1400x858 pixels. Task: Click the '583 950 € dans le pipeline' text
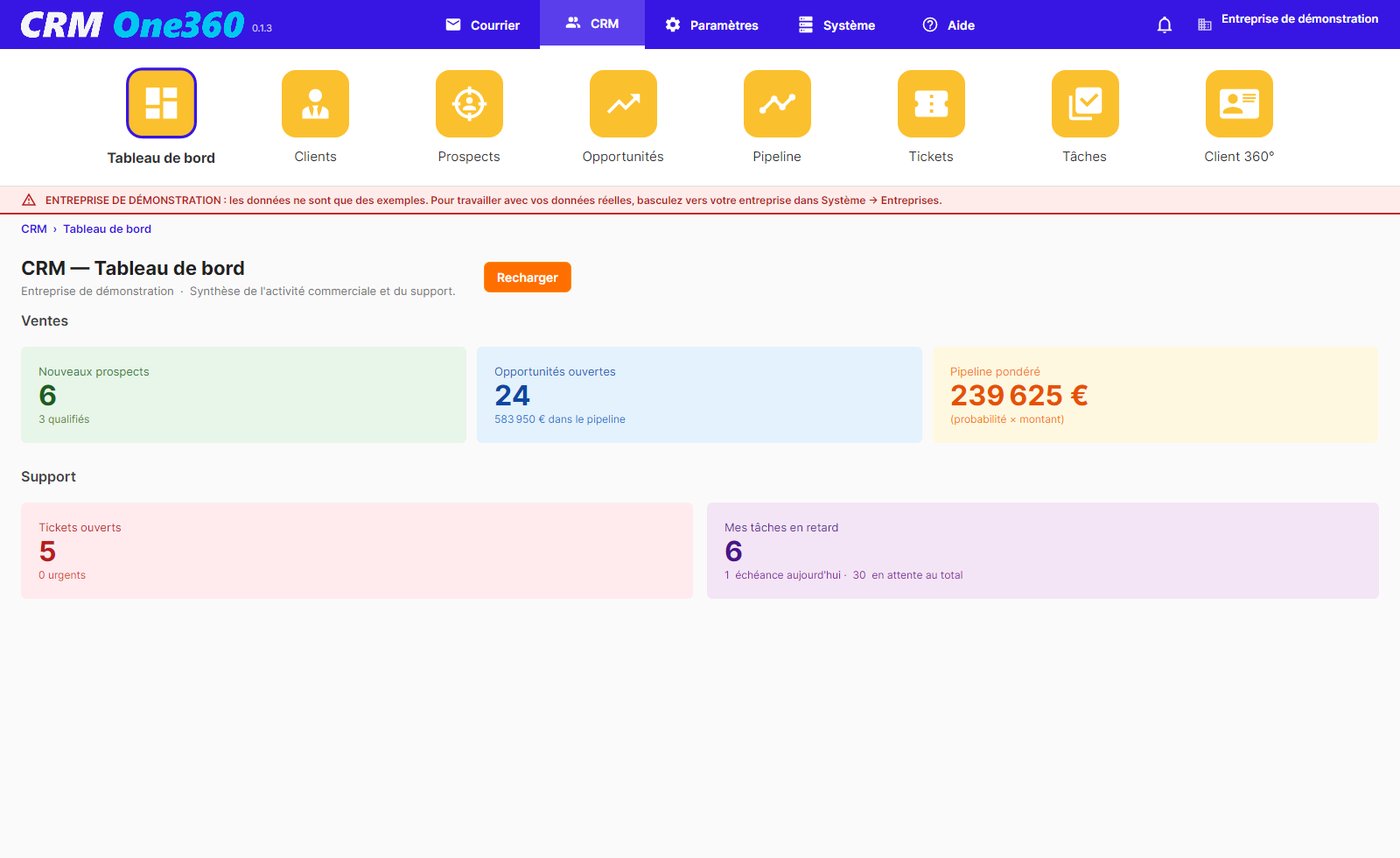[560, 420]
